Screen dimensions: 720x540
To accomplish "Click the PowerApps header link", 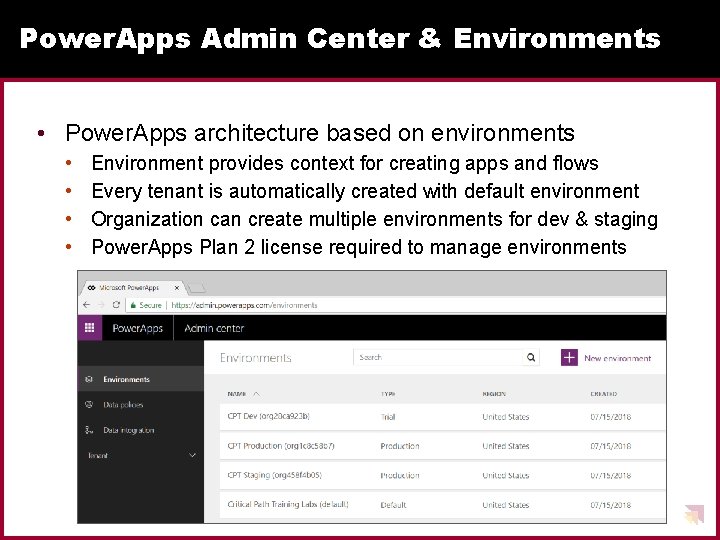I will [137, 328].
